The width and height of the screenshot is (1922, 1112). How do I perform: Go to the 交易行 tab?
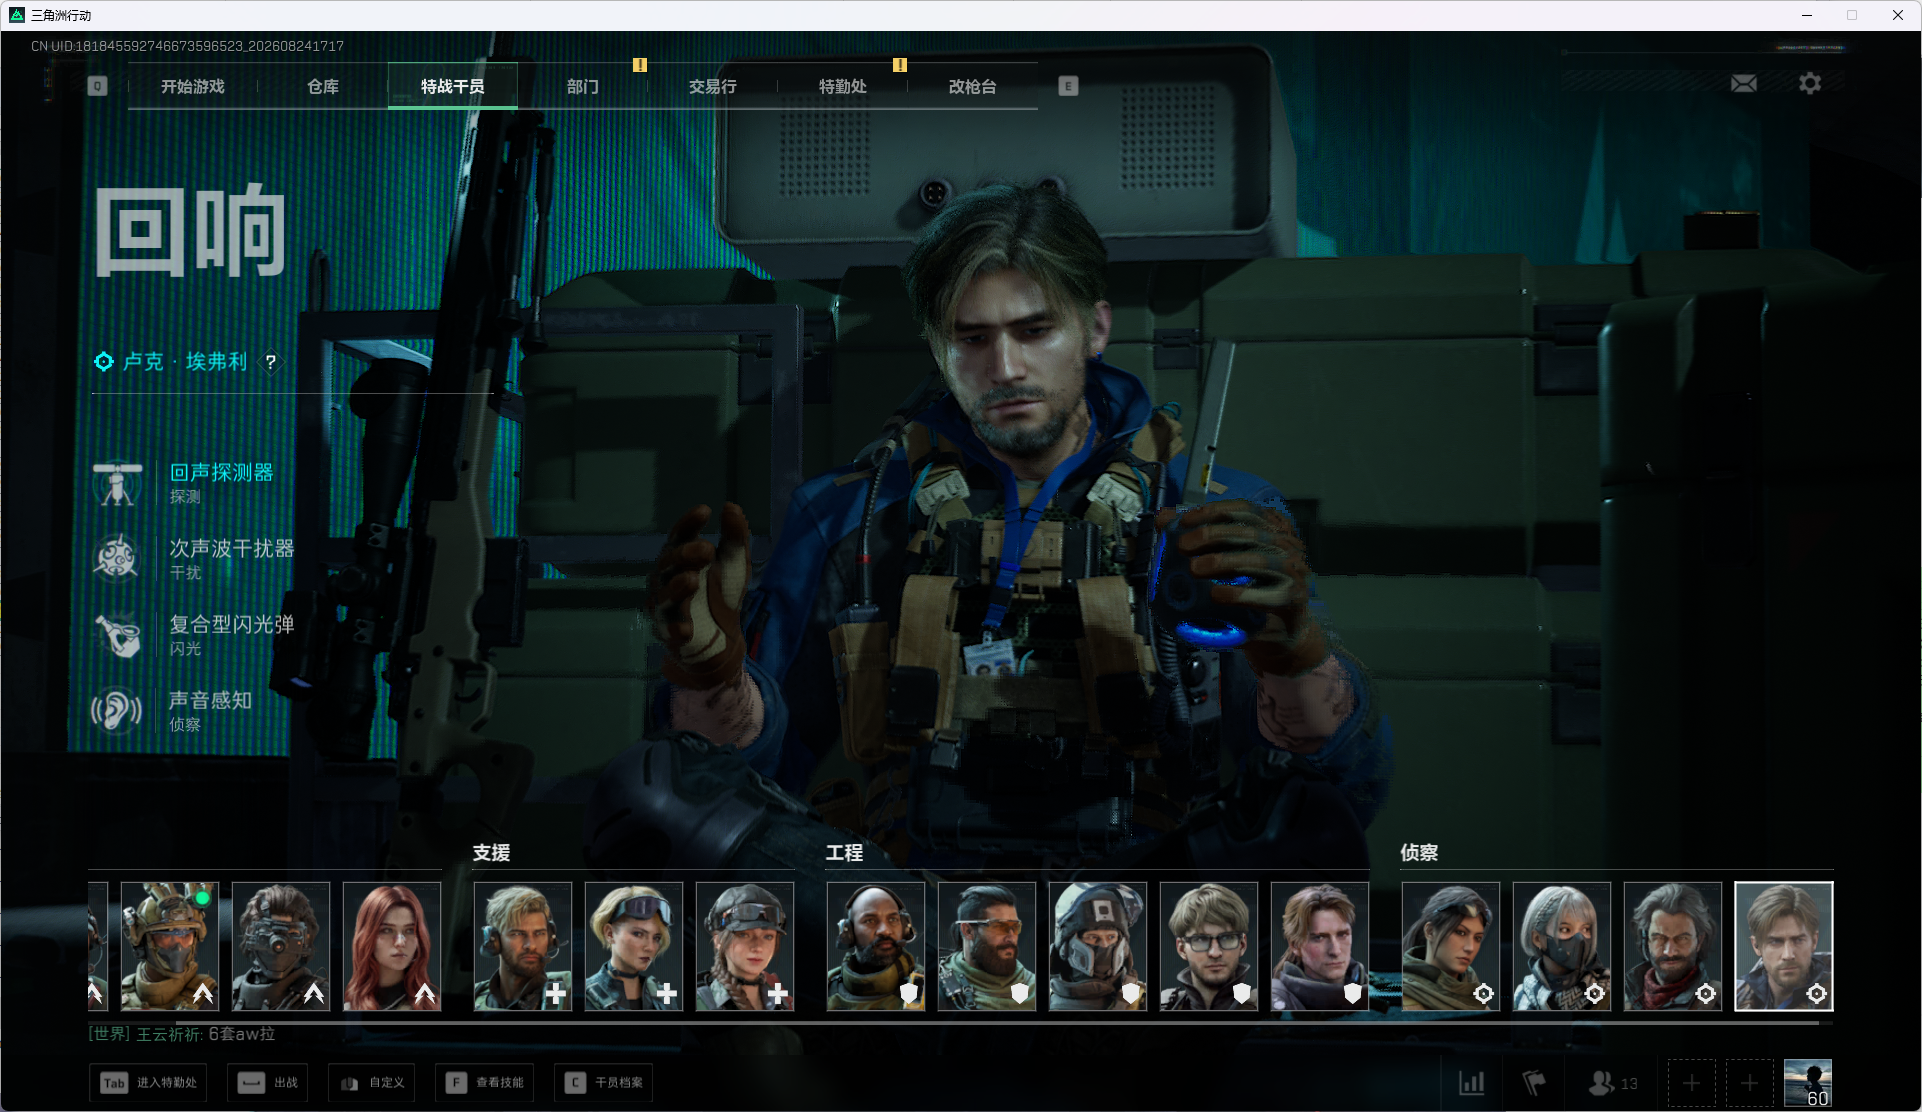(x=713, y=87)
